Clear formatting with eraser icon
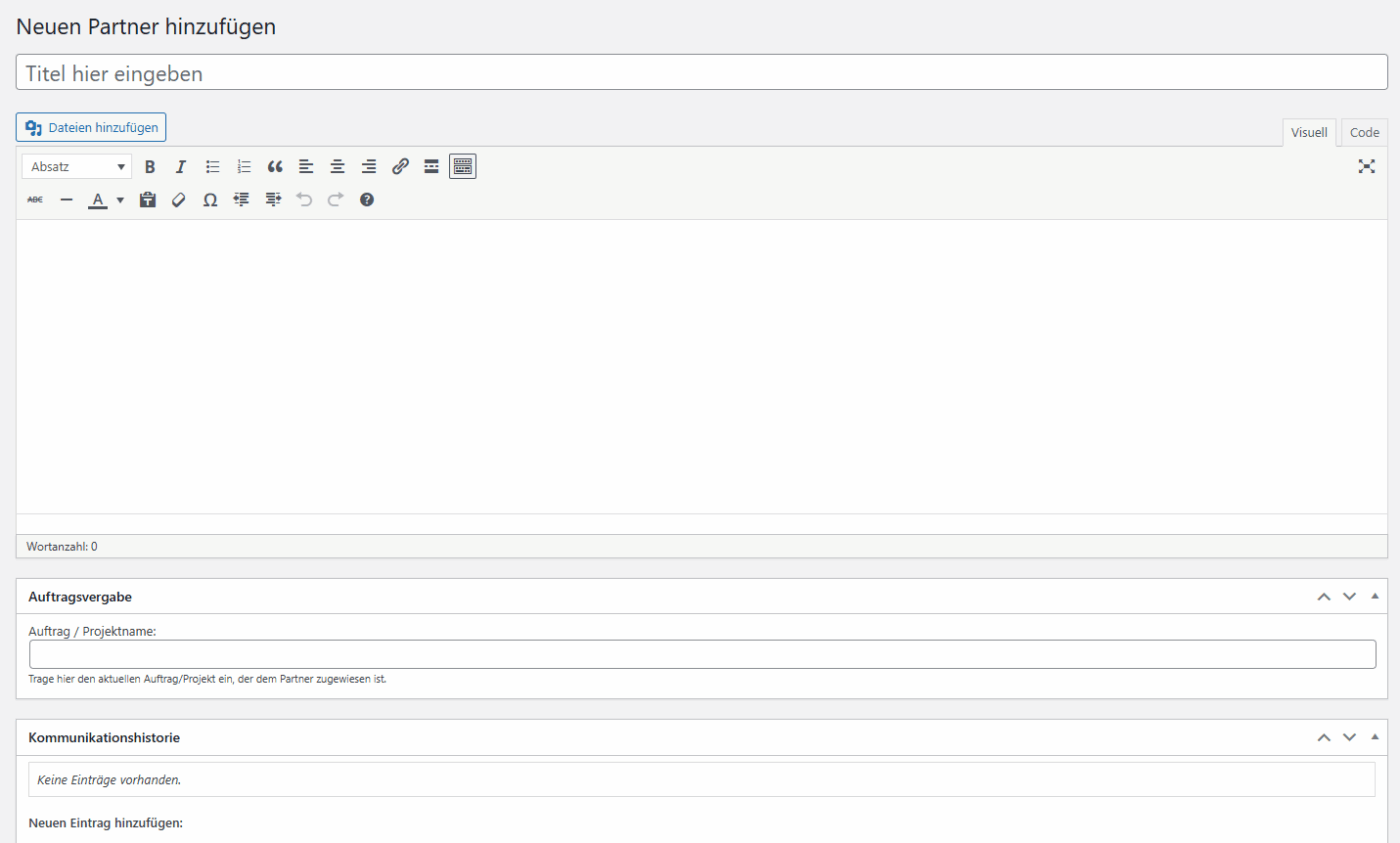1400x843 pixels. pos(179,200)
